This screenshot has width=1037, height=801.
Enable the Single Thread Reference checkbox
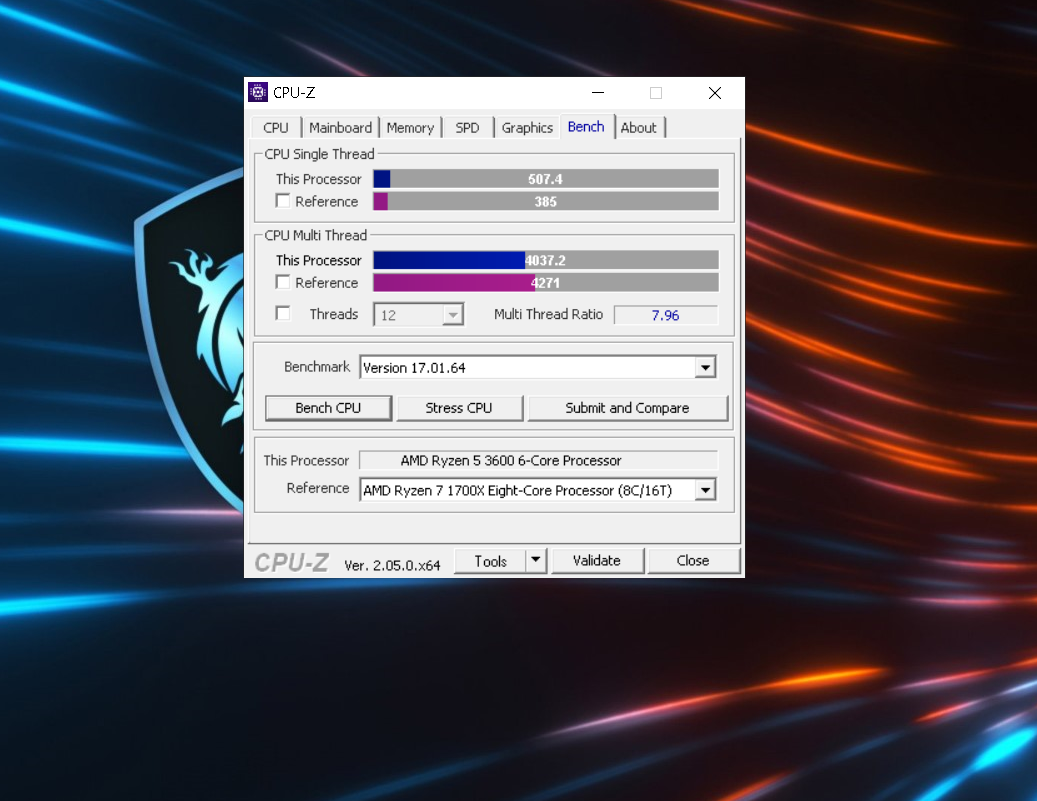[283, 201]
